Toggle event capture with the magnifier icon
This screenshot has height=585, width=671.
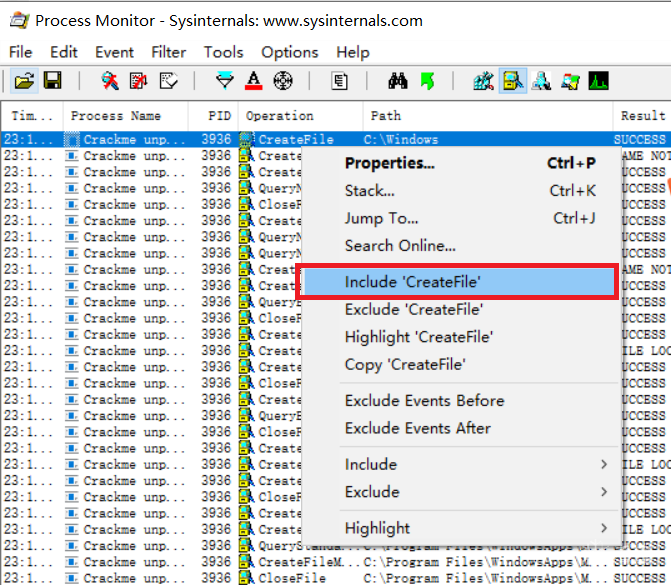(110, 80)
